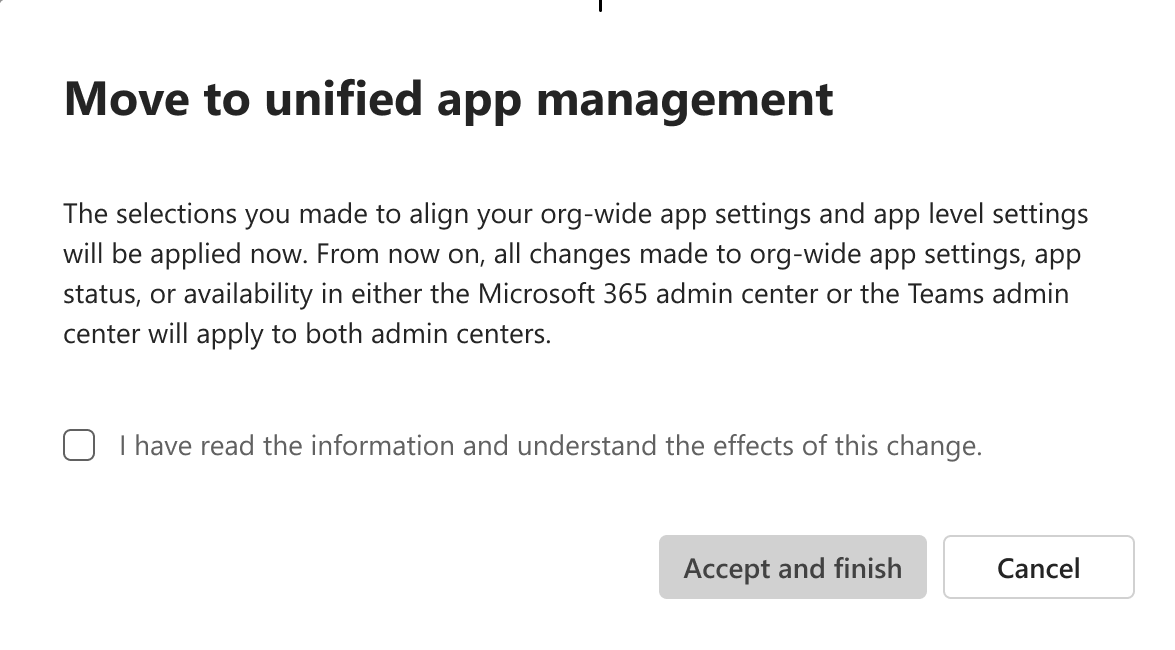The height and width of the screenshot is (650, 1175).
Task: Click the word 'management' in the heading
Action: click(x=685, y=99)
